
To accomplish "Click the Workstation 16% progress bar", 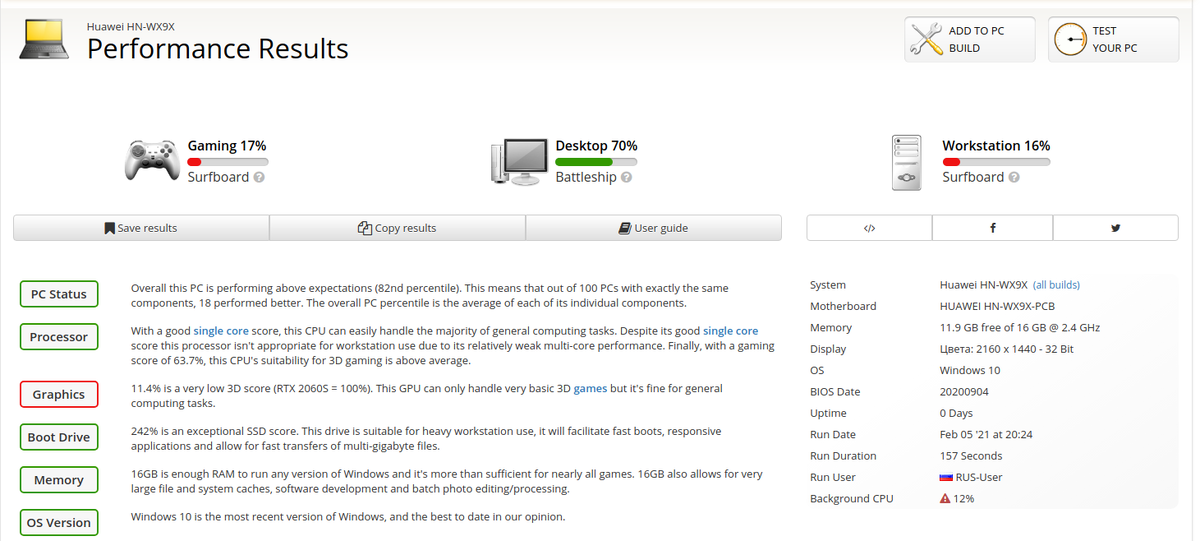I will pyautogui.click(x=996, y=162).
